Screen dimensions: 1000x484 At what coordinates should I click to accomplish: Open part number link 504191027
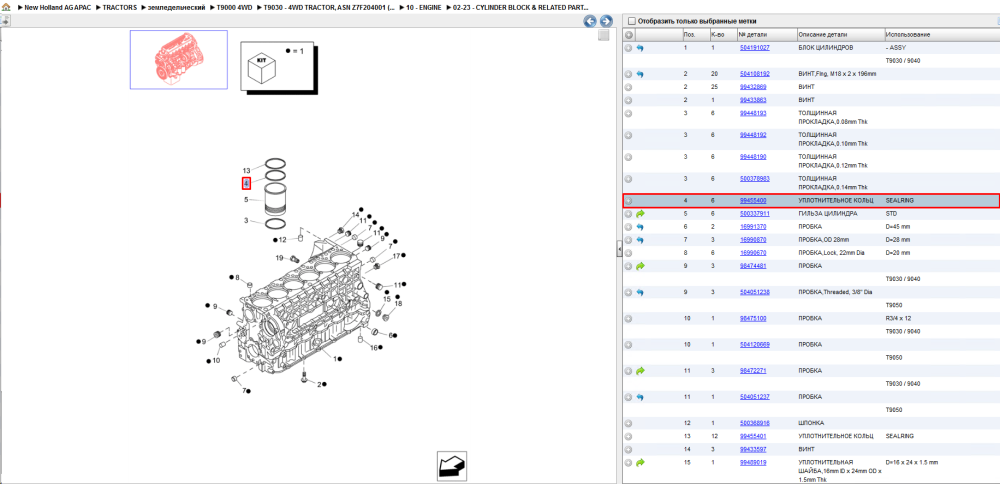pyautogui.click(x=754, y=48)
